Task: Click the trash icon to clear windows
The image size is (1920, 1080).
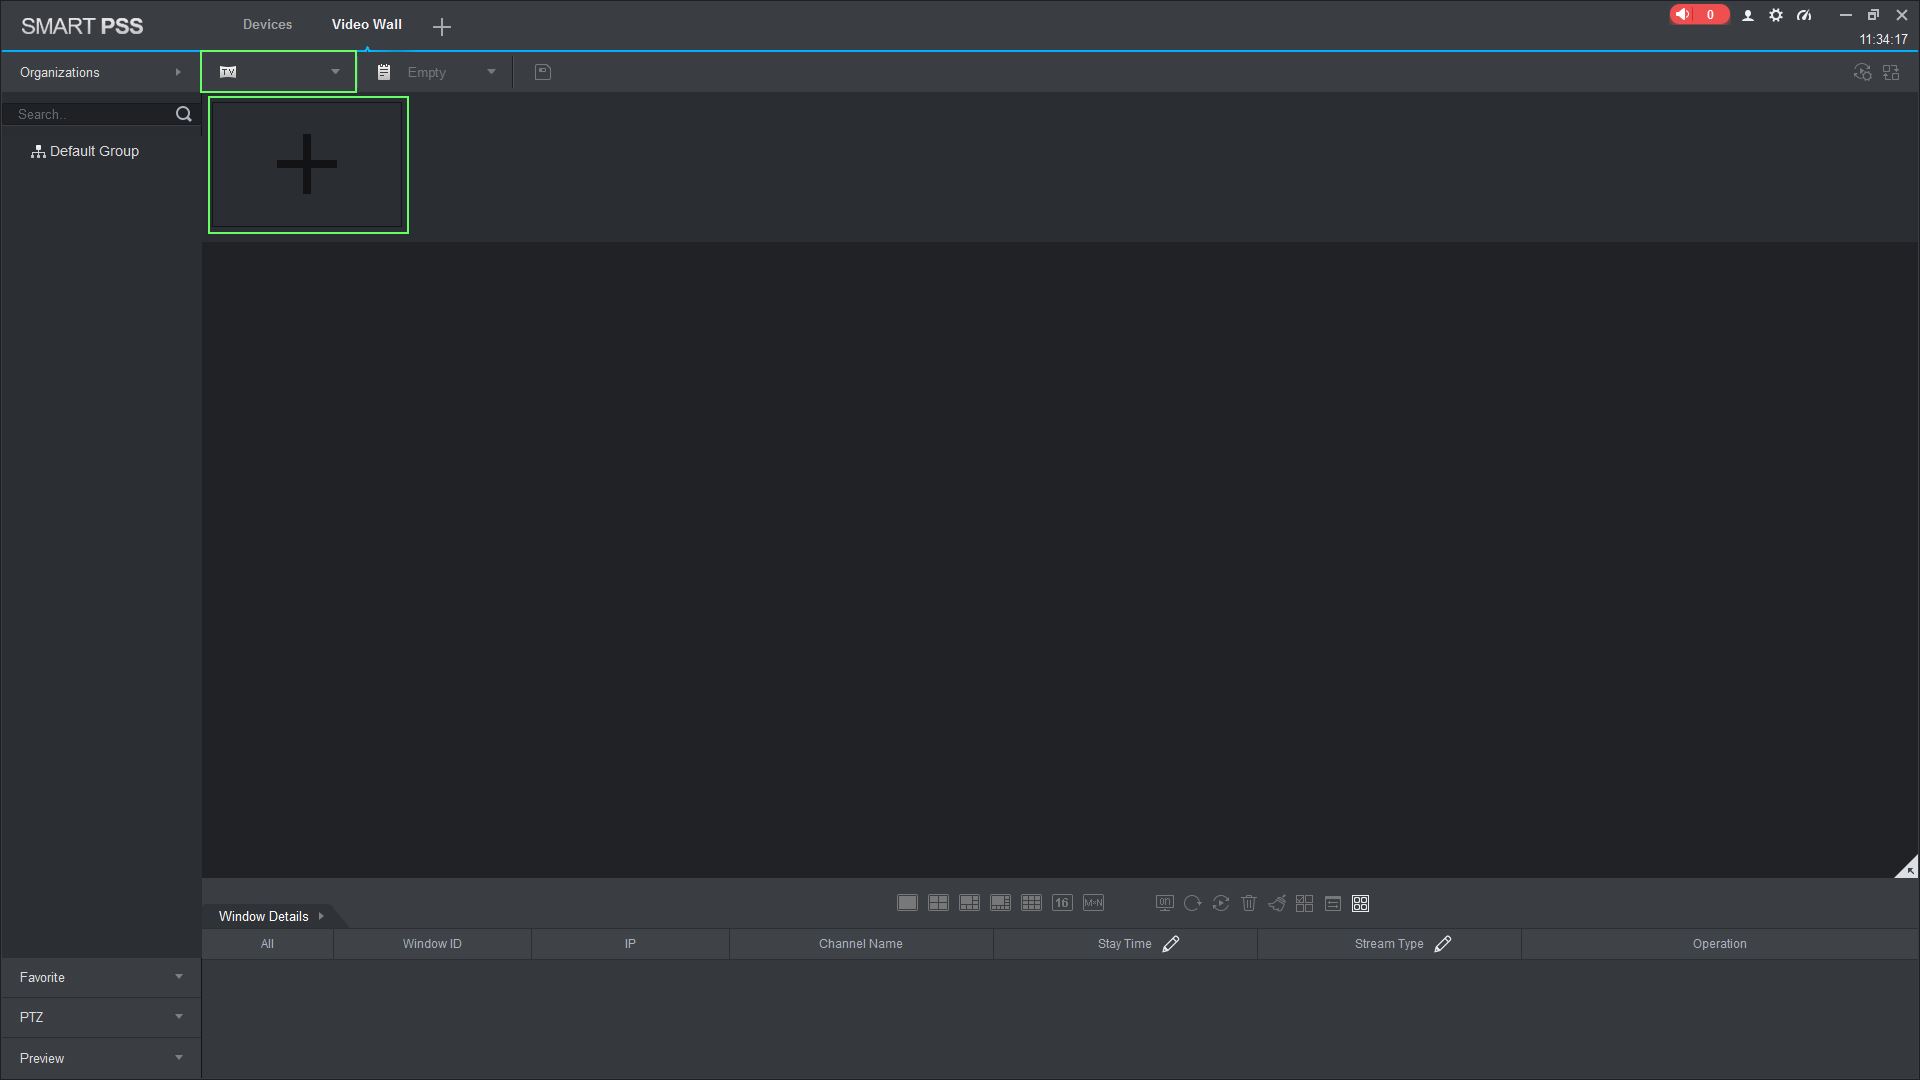Action: (1248, 903)
